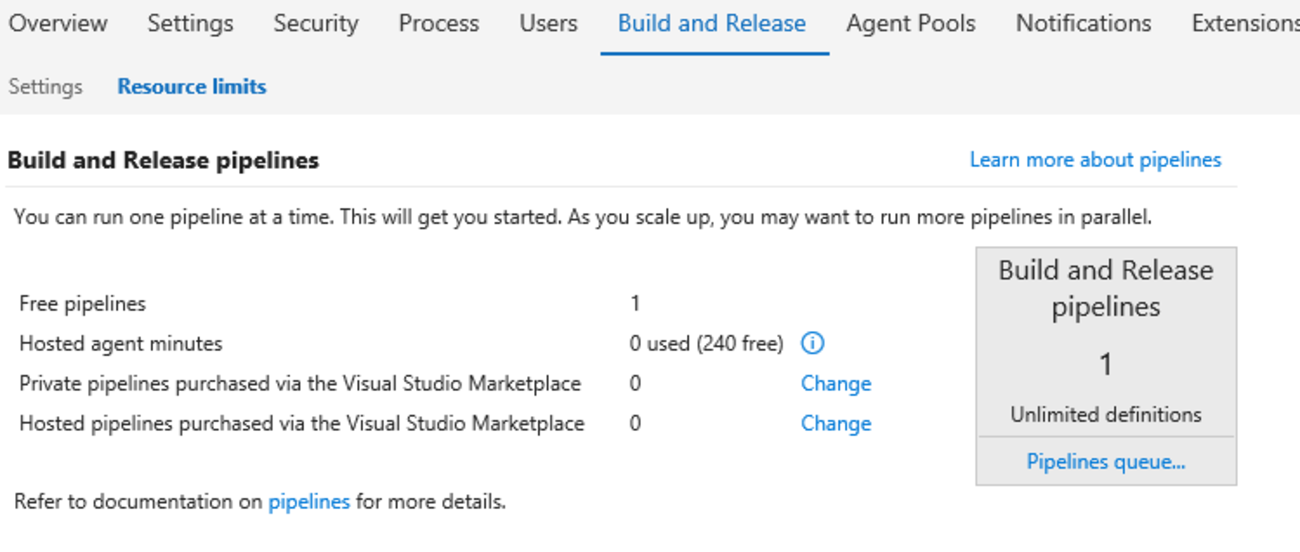1300x552 pixels.
Task: Navigate to the Agent Pools tab
Action: pyautogui.click(x=911, y=24)
